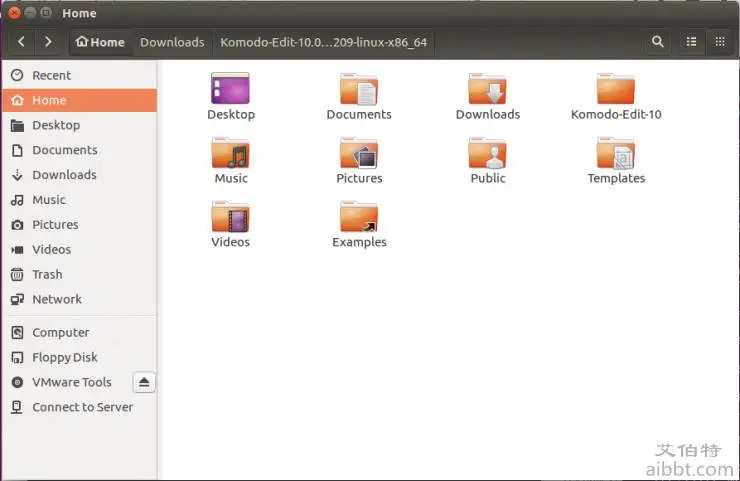Click the Home path bar button
Viewport: 740px width, 481px height.
101,42
